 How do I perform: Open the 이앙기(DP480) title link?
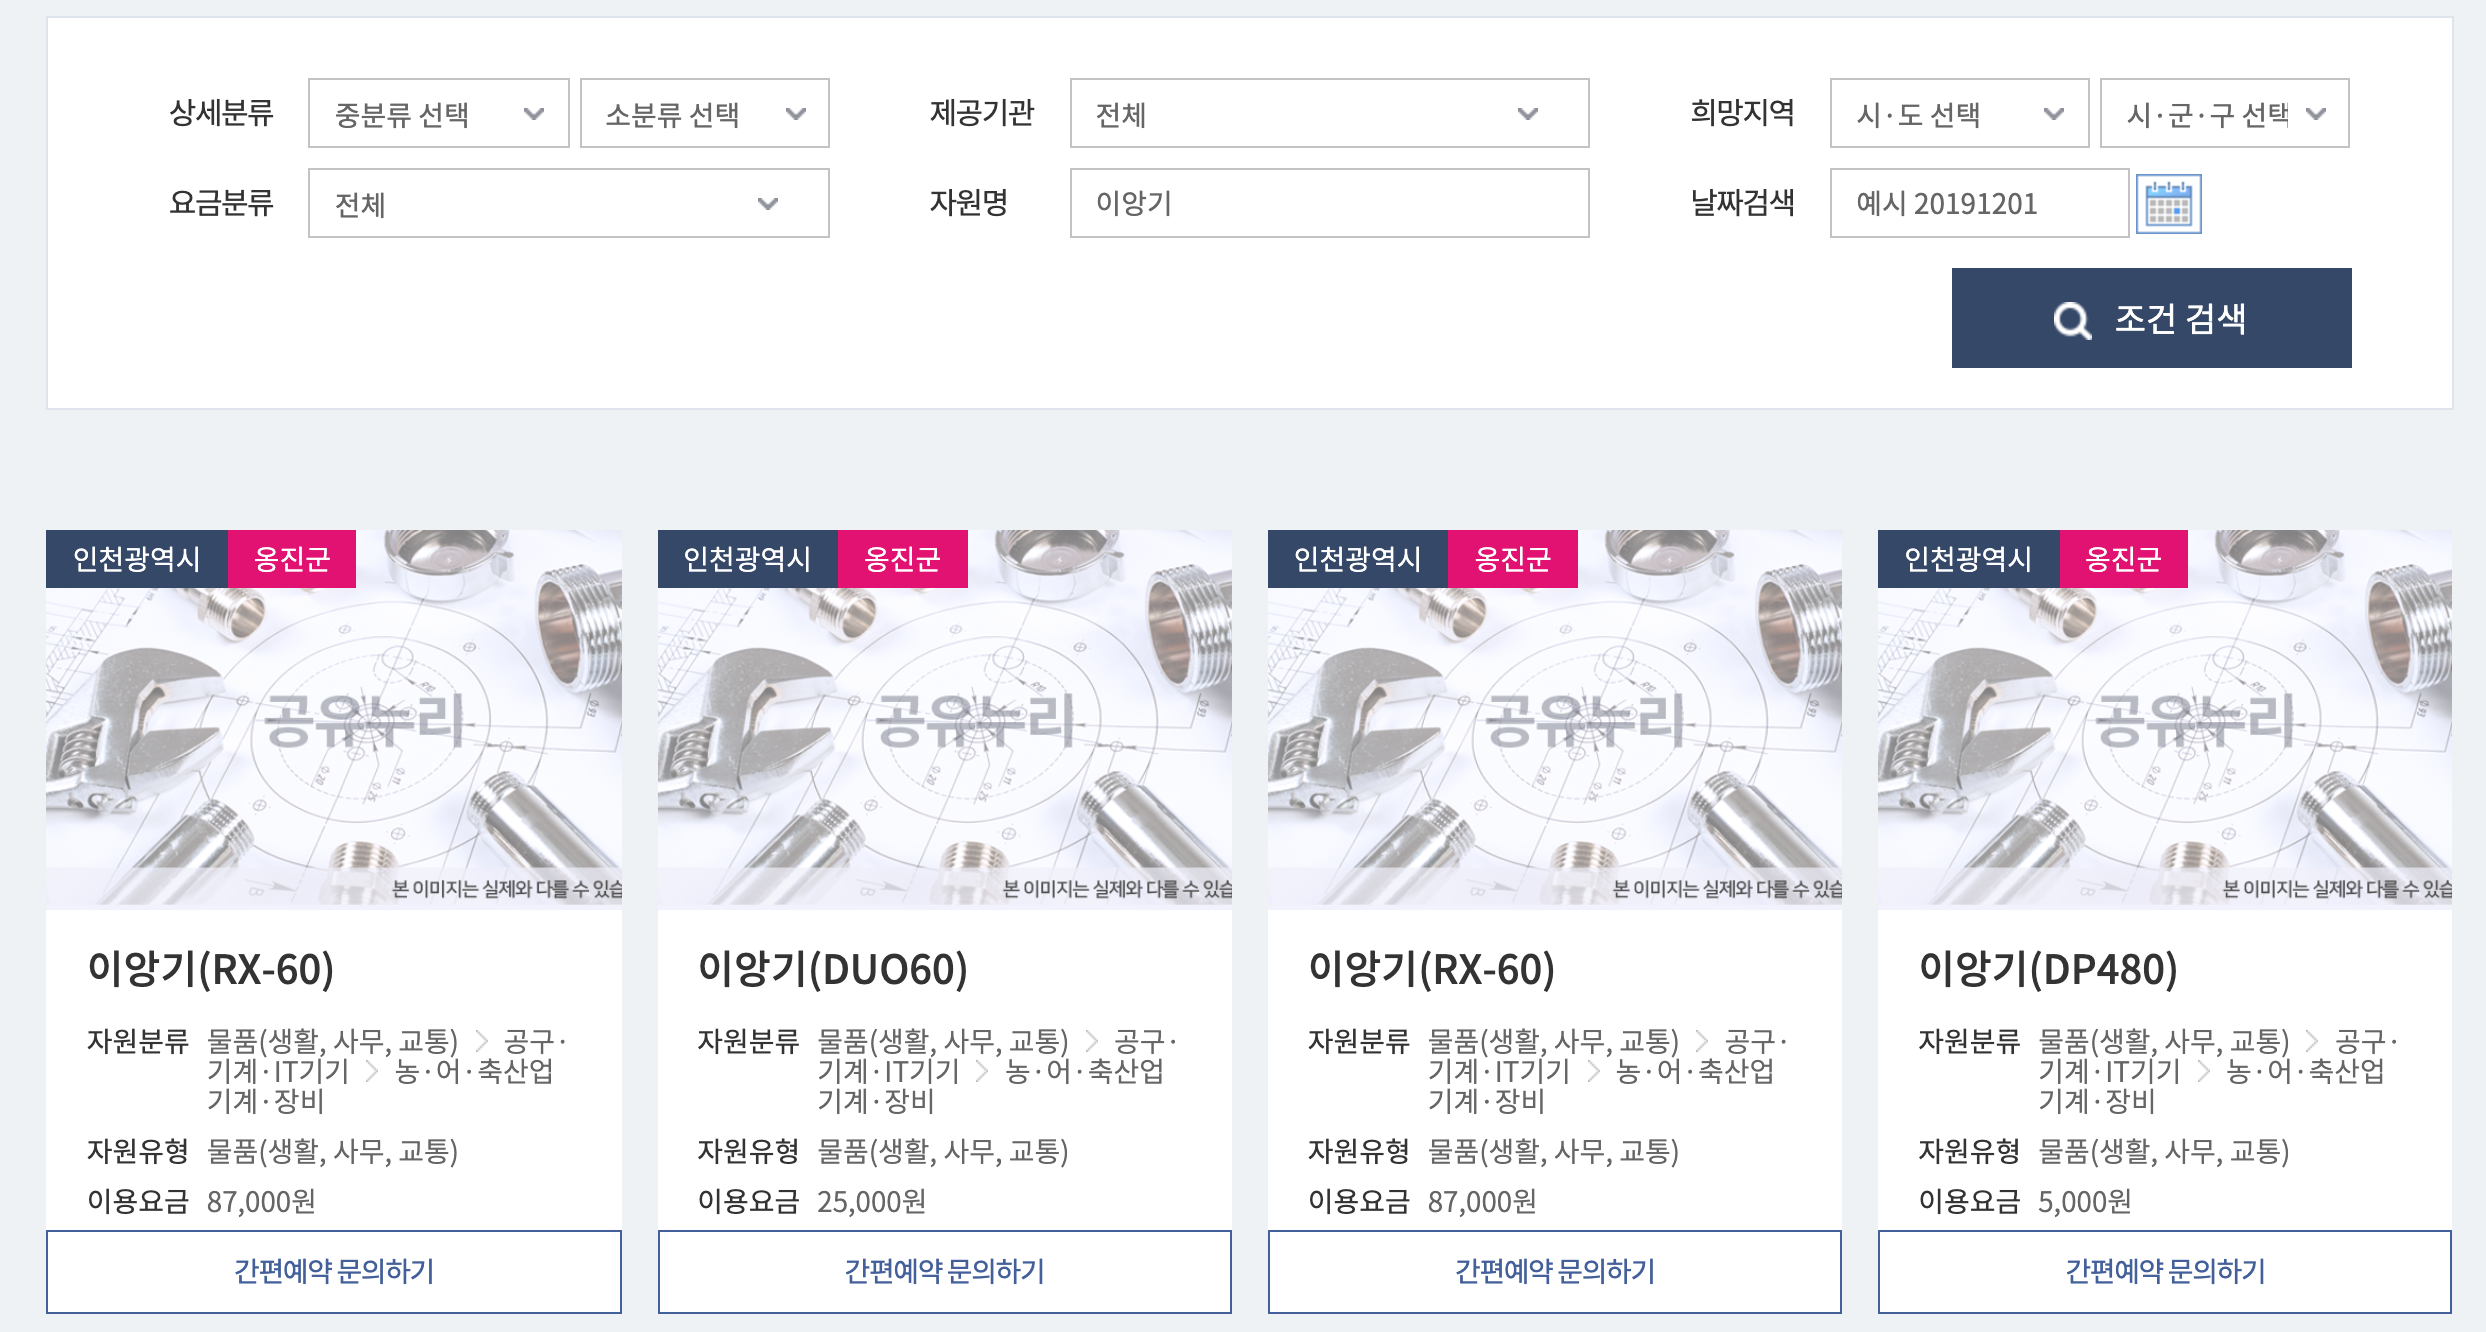[2048, 968]
